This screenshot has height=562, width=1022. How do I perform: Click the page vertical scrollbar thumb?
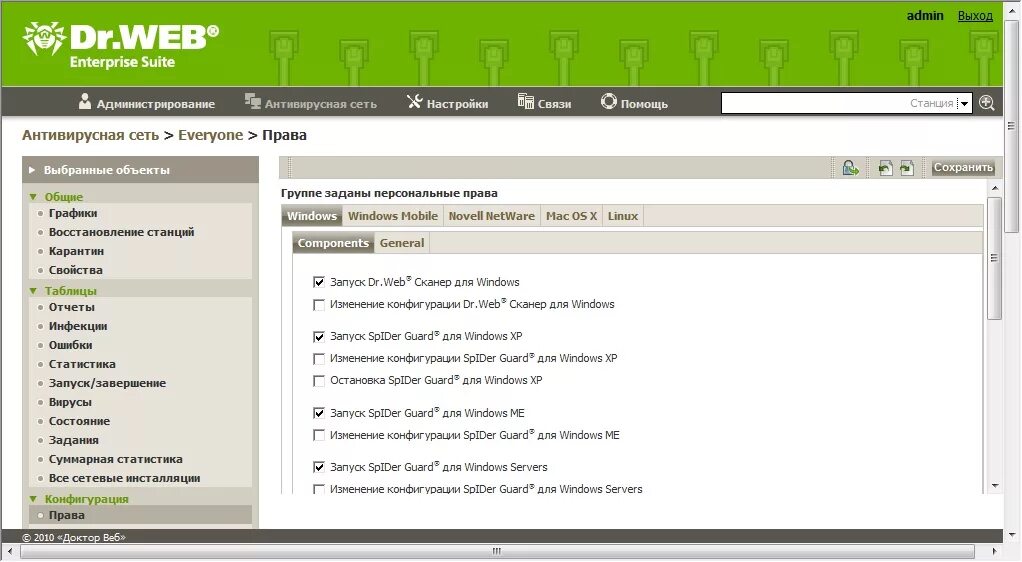(1012, 126)
